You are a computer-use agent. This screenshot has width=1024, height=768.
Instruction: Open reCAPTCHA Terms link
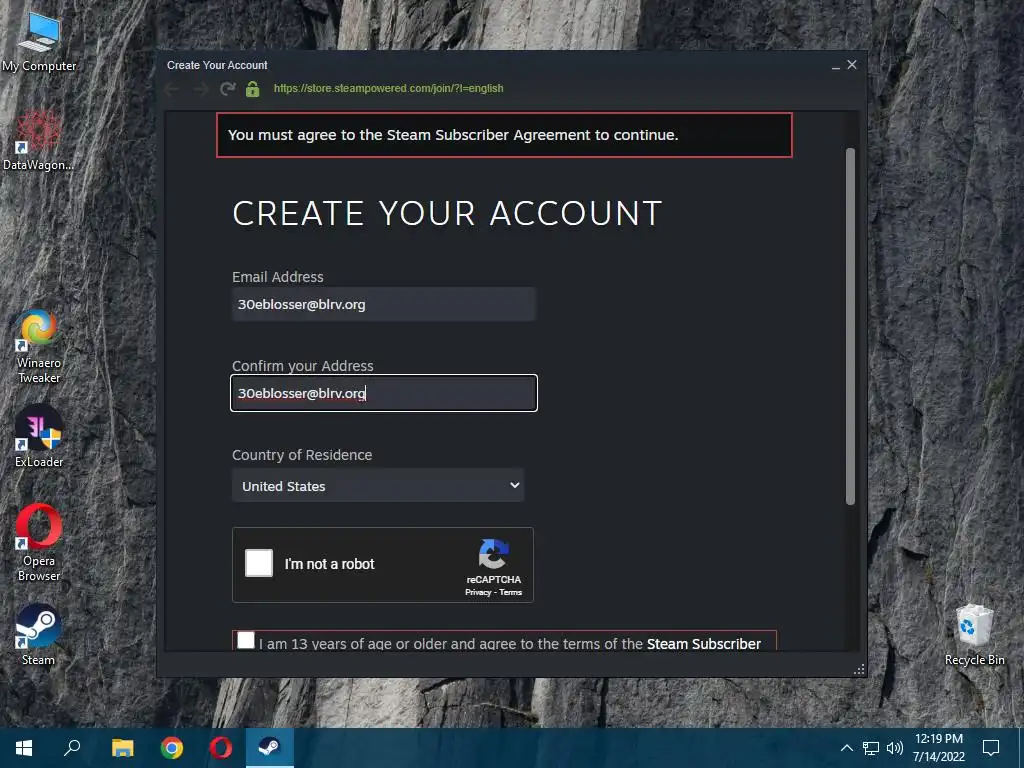[x=511, y=592]
